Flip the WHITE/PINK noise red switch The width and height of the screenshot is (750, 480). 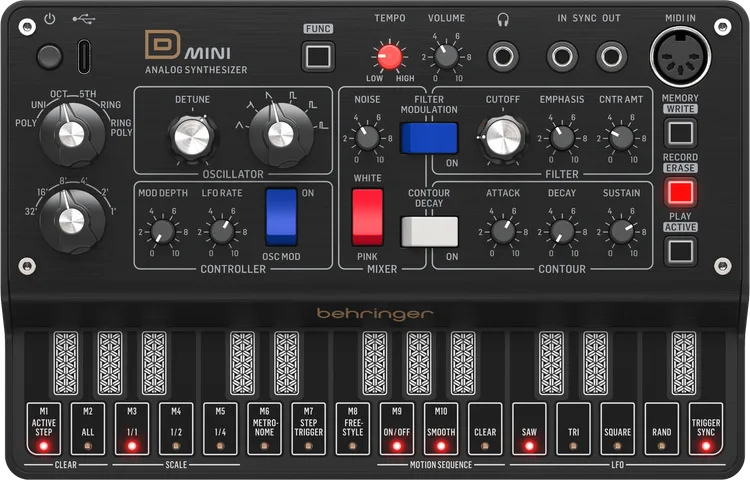pos(367,217)
